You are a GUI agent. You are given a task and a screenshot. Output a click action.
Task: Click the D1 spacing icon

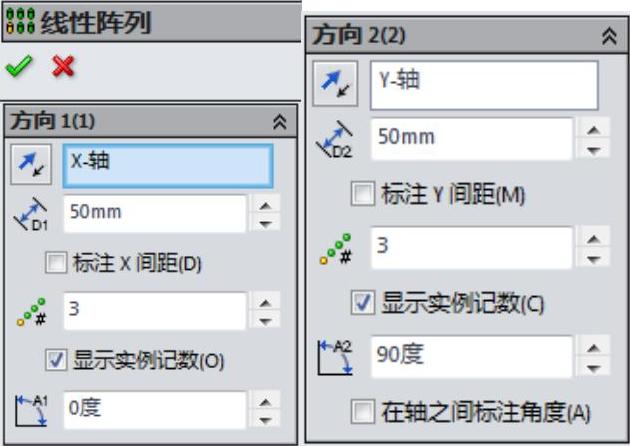tap(31, 214)
